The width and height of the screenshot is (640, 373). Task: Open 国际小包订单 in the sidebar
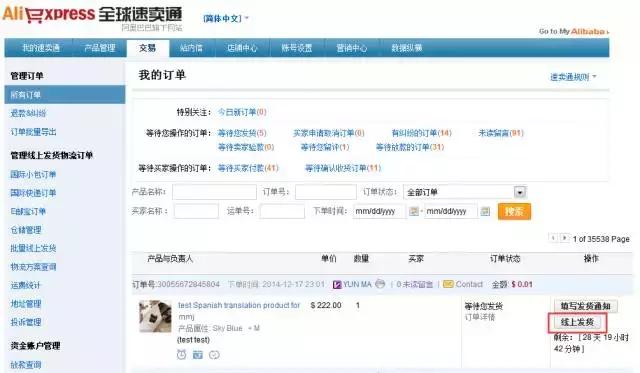[x=33, y=175]
